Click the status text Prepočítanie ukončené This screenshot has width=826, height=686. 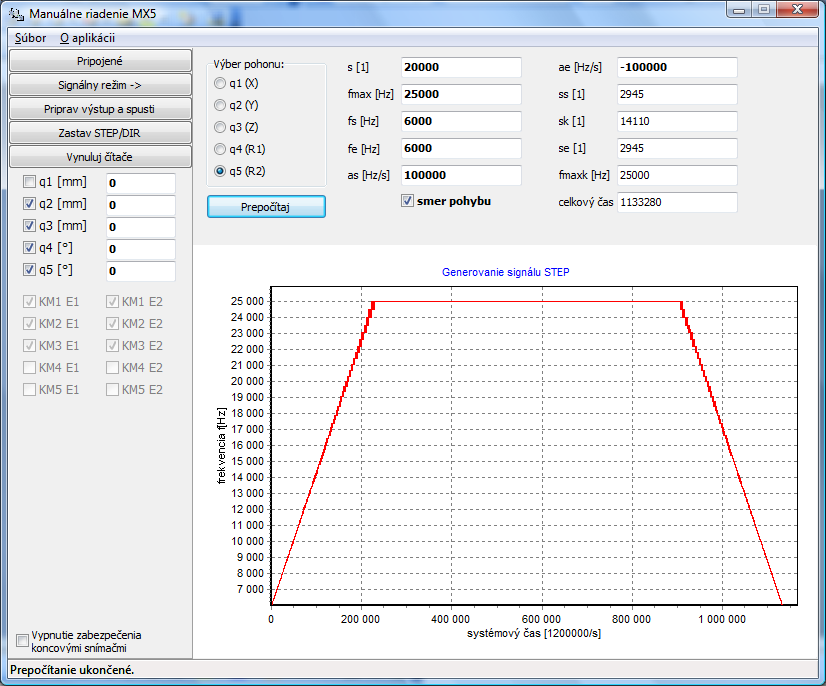tap(72, 670)
